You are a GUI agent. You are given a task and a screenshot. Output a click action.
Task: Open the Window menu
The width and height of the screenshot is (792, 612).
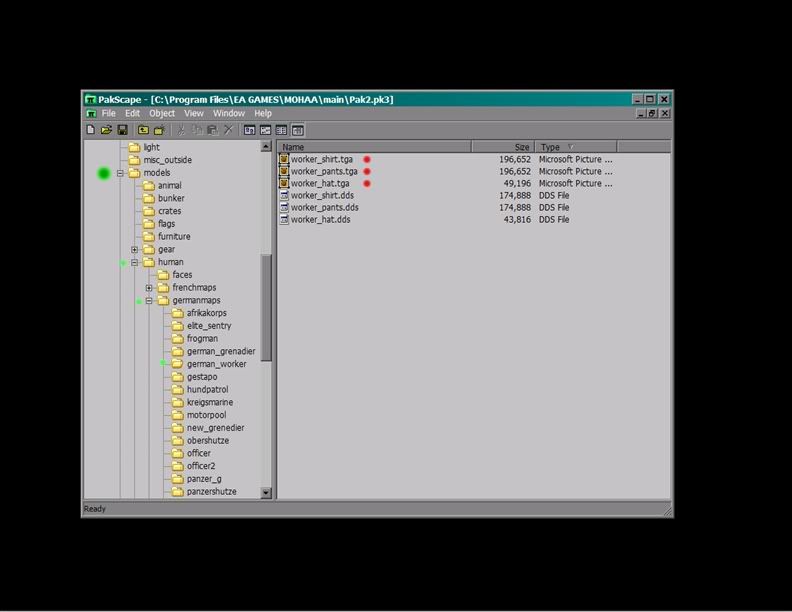(x=229, y=114)
